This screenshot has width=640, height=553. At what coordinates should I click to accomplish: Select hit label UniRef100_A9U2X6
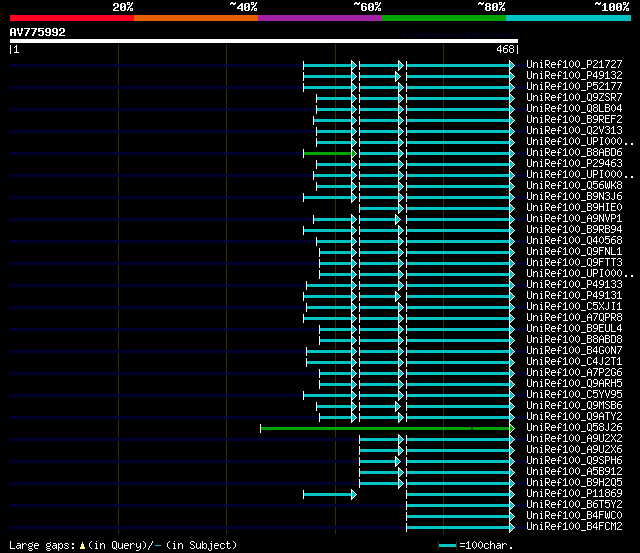tap(574, 450)
